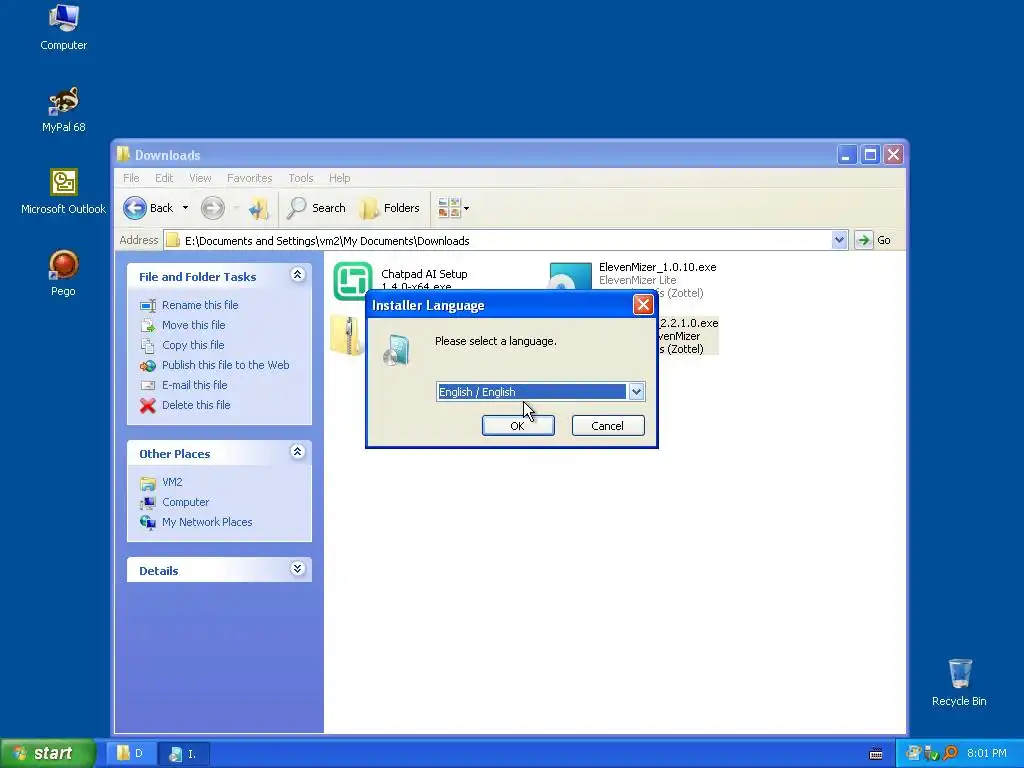This screenshot has height=768, width=1024.
Task: Click the clock showing 8:01 PM
Action: 987,754
